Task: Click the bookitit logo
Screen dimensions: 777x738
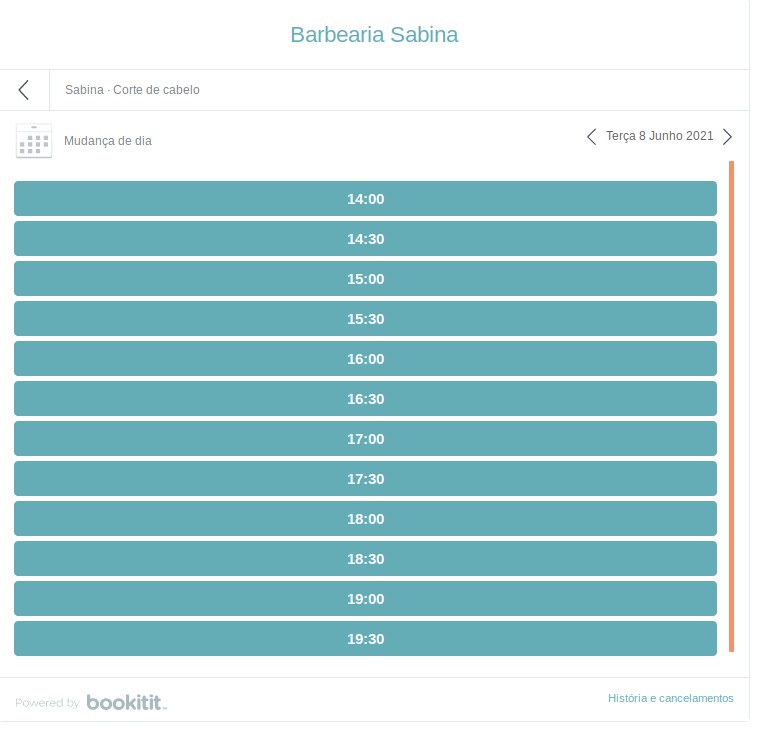Action: (126, 702)
